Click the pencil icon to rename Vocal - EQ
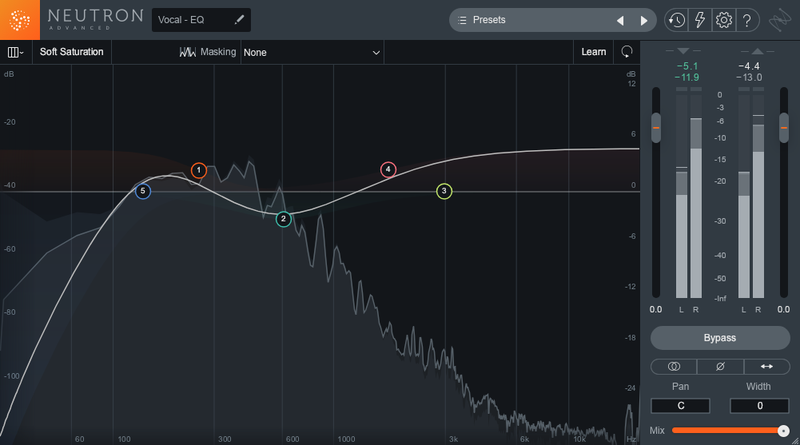Screen dimensions: 800x445 [239, 20]
